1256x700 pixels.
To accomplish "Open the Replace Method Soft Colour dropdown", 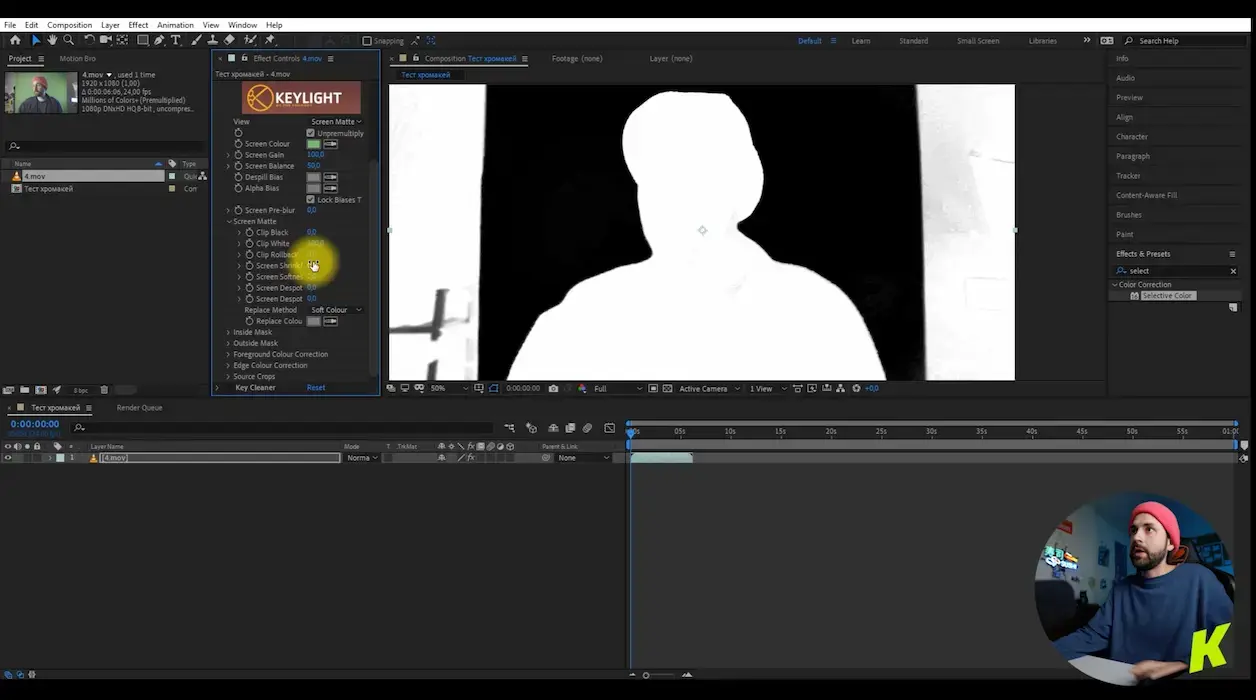I will coord(336,310).
